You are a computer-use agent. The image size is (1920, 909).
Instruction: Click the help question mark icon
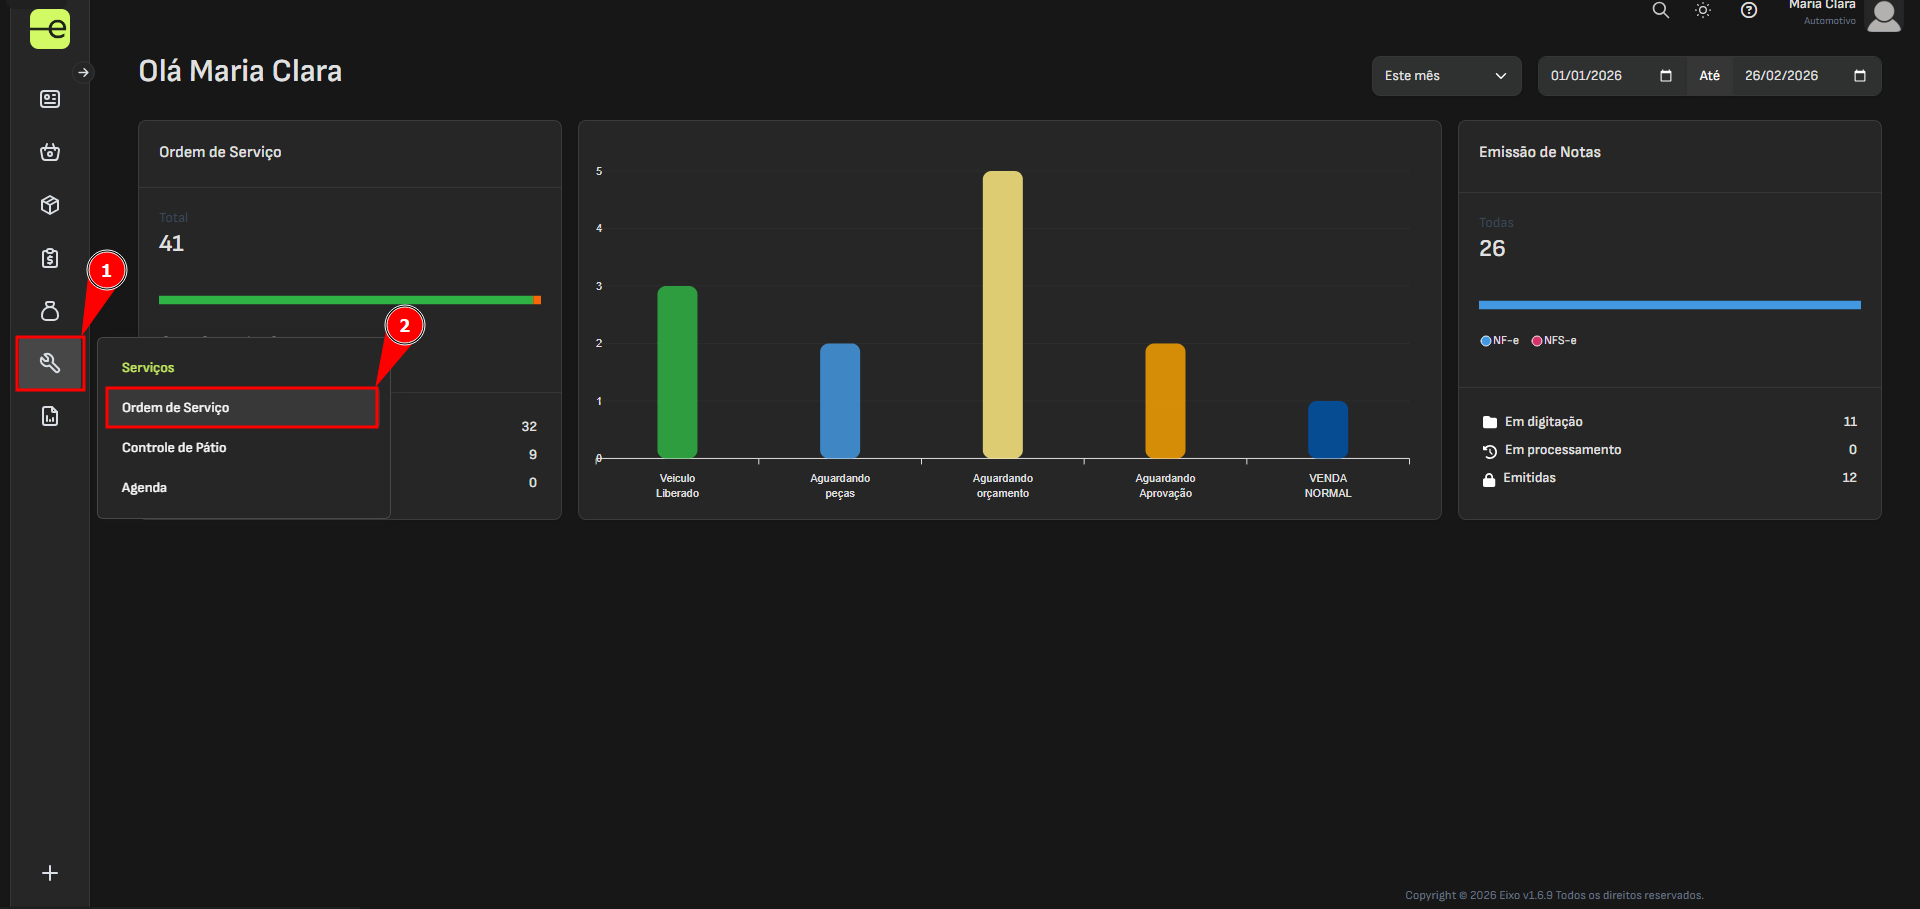1748,11
